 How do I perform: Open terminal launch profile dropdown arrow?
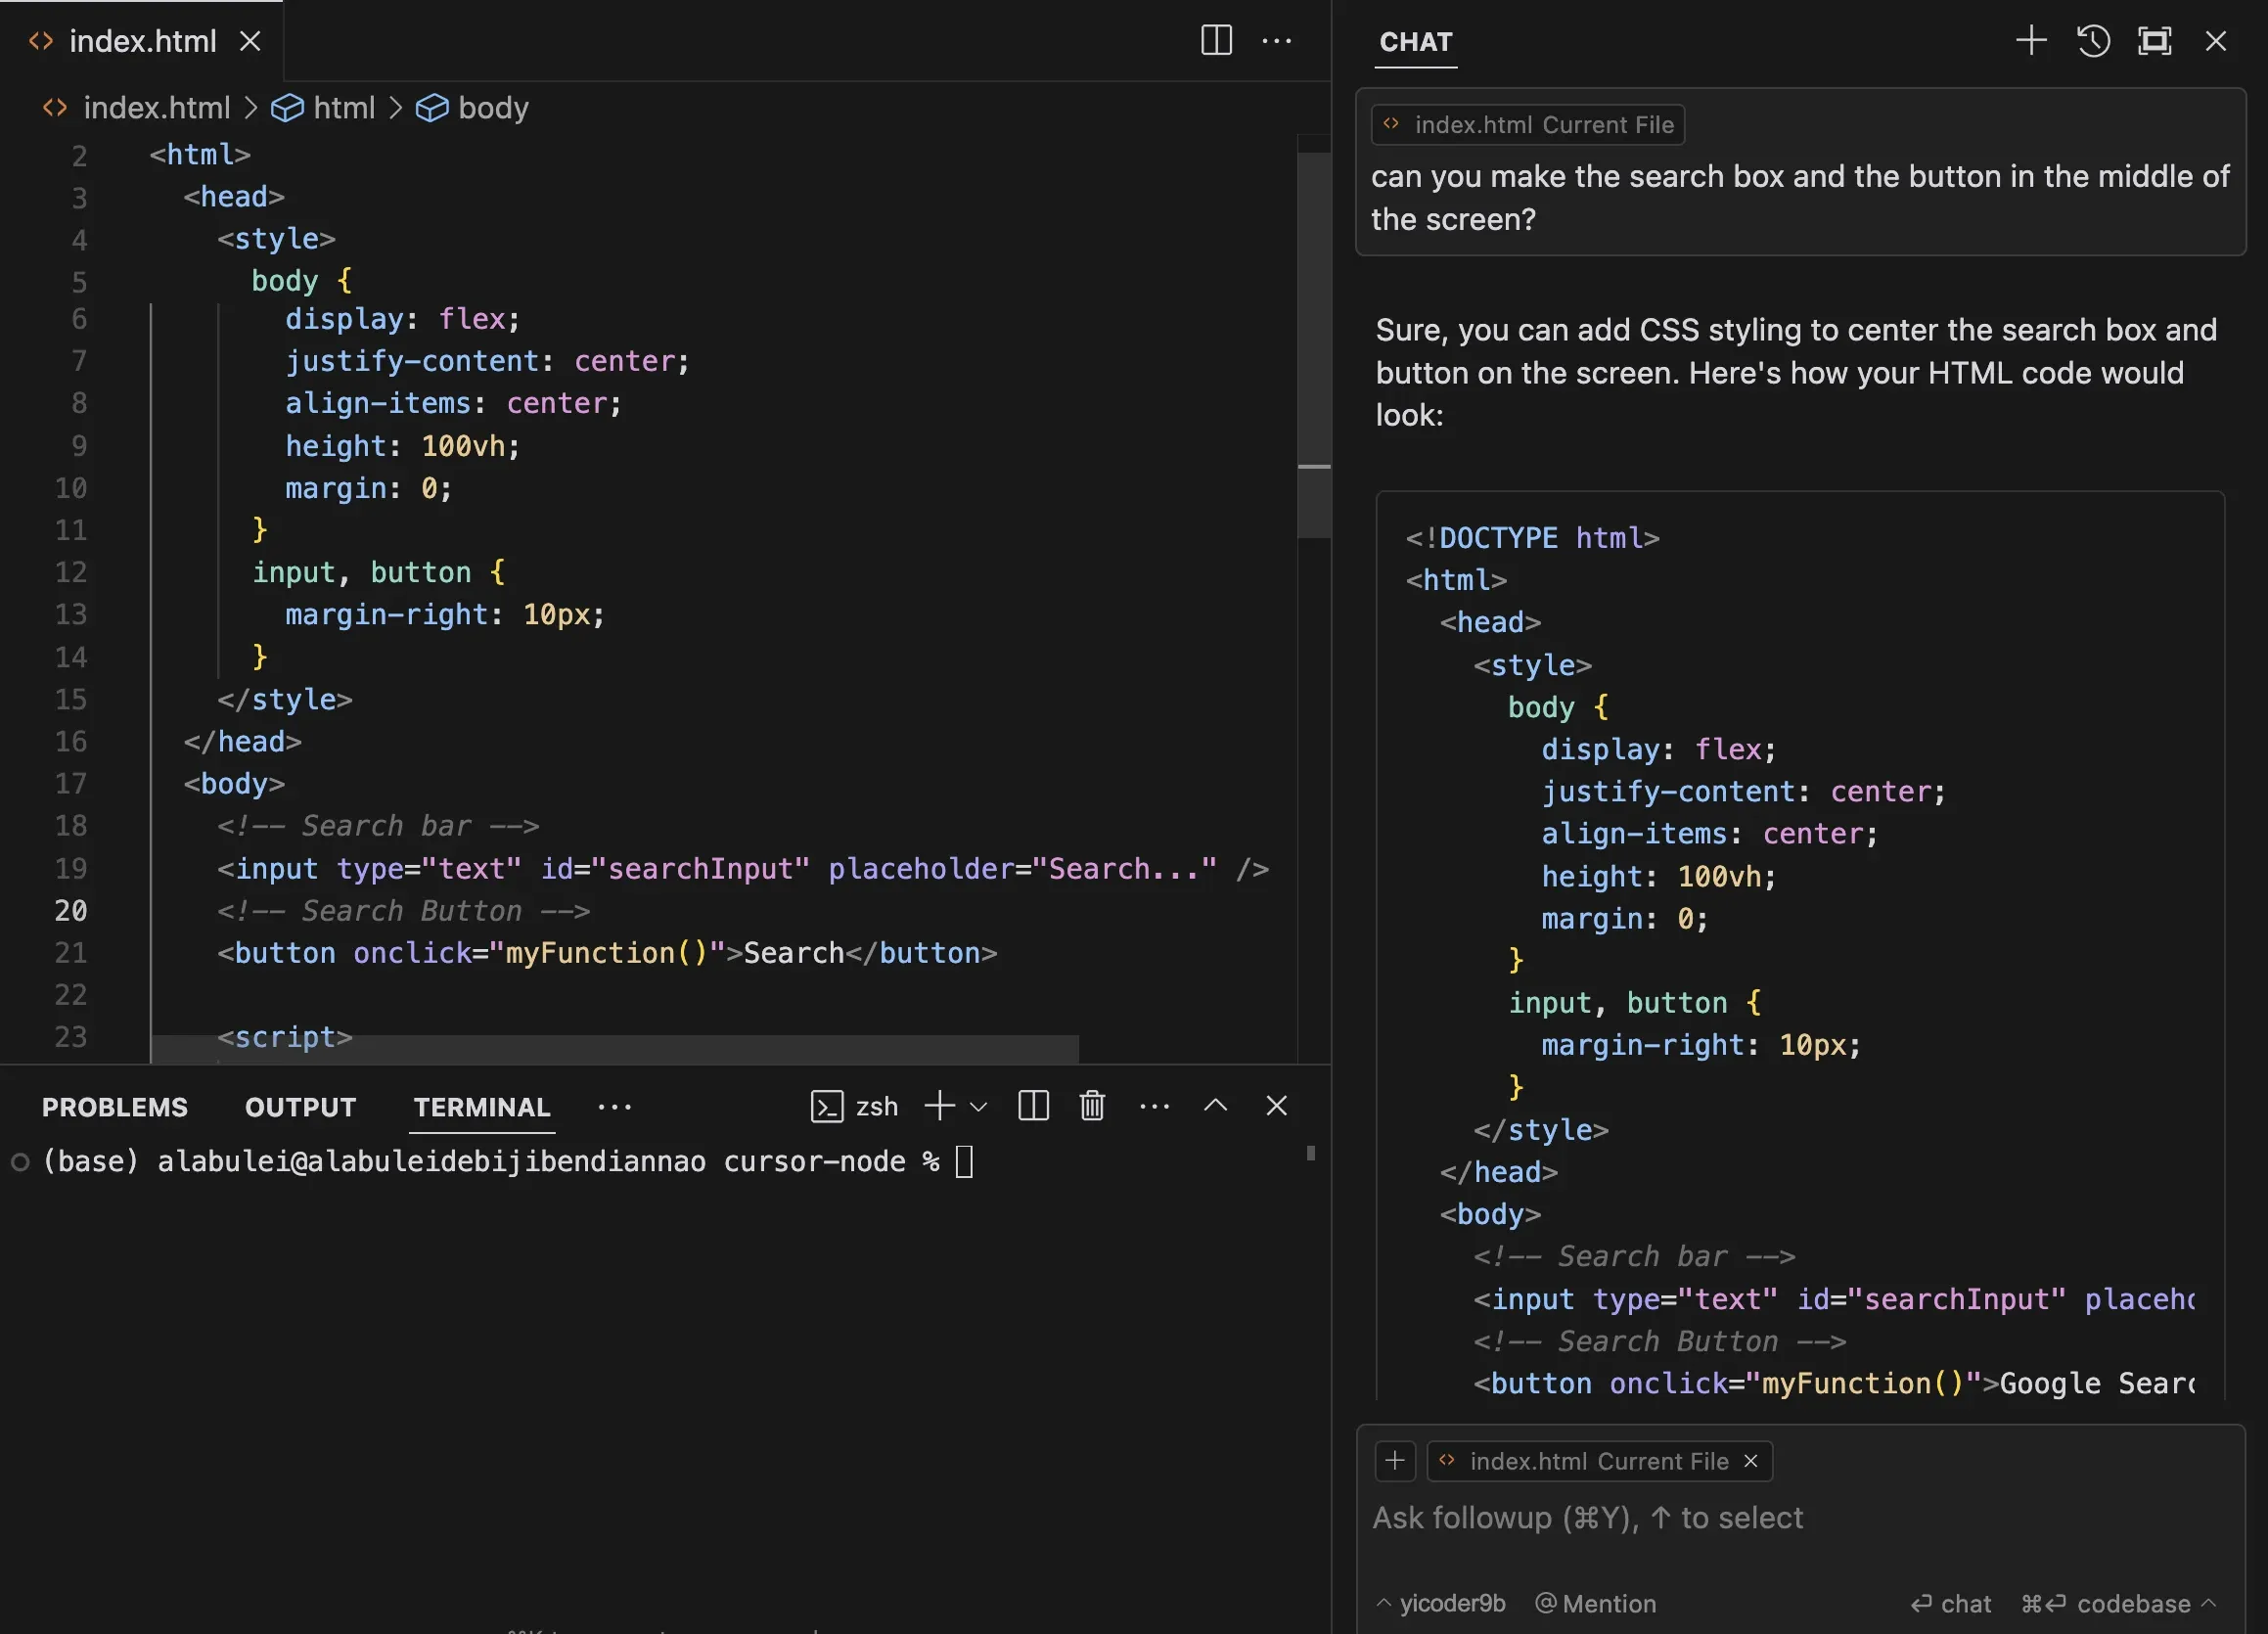coord(979,1106)
